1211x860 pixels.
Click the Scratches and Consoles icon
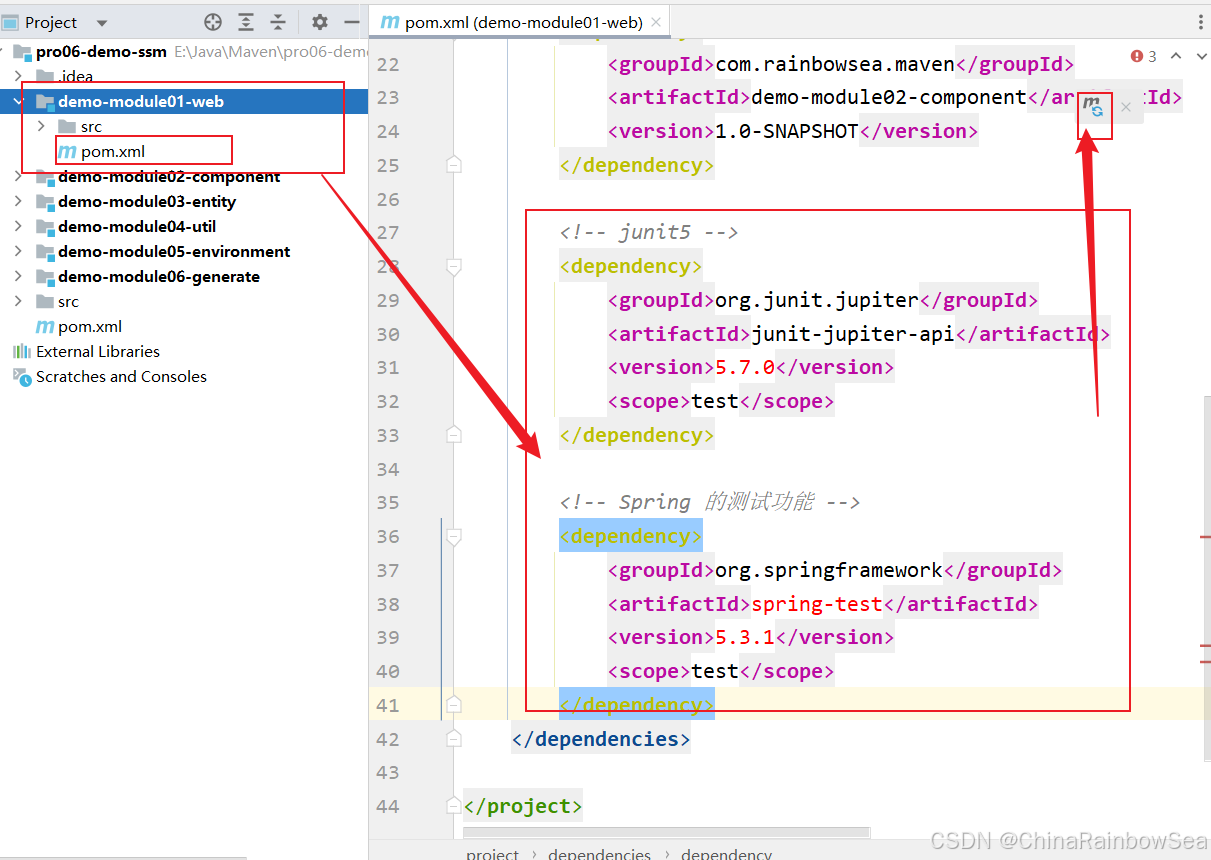tap(21, 376)
